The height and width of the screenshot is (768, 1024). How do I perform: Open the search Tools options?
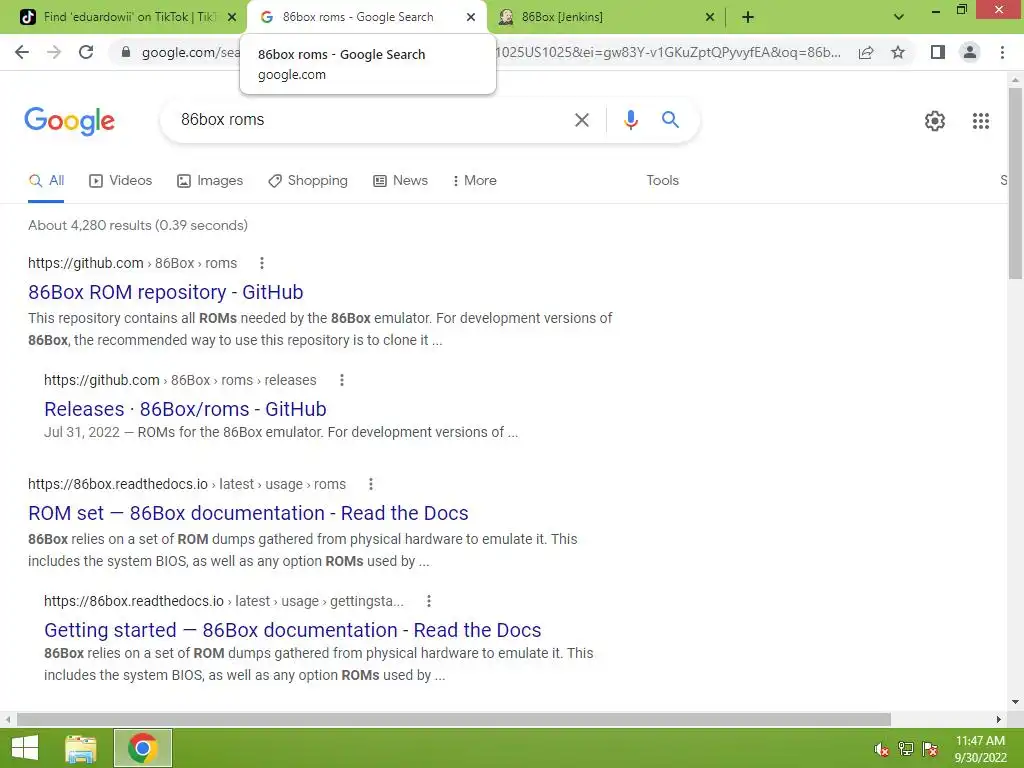(662, 180)
